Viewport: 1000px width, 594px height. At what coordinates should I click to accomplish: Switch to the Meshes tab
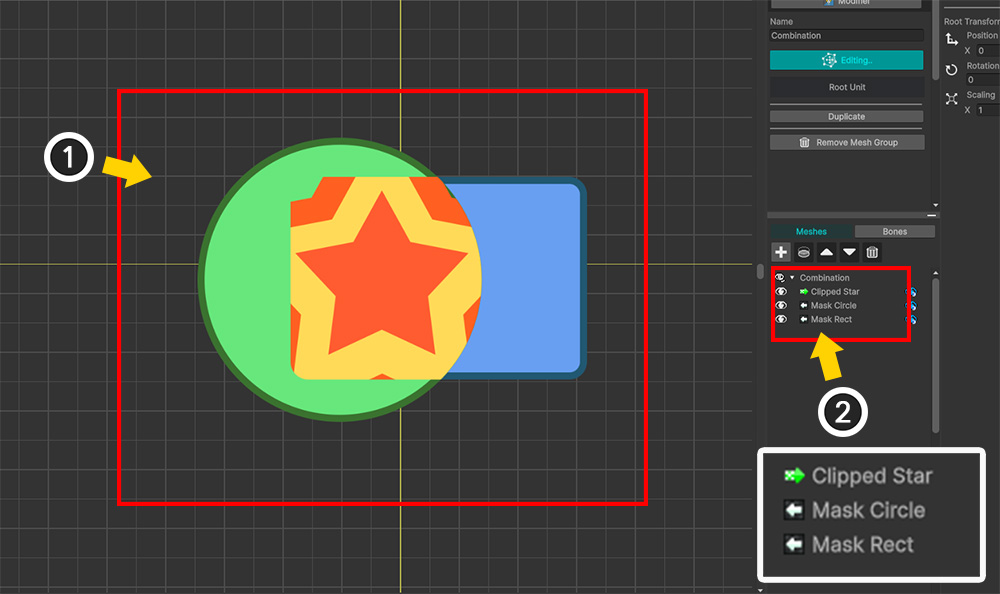(x=811, y=232)
